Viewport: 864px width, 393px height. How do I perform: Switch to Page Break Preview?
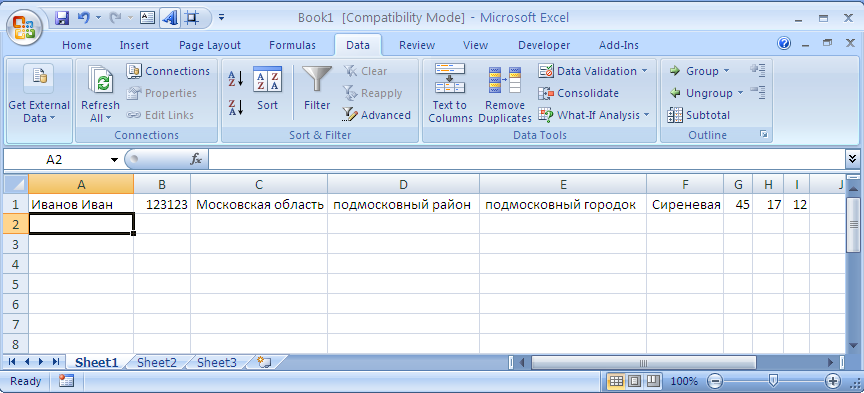(x=652, y=381)
